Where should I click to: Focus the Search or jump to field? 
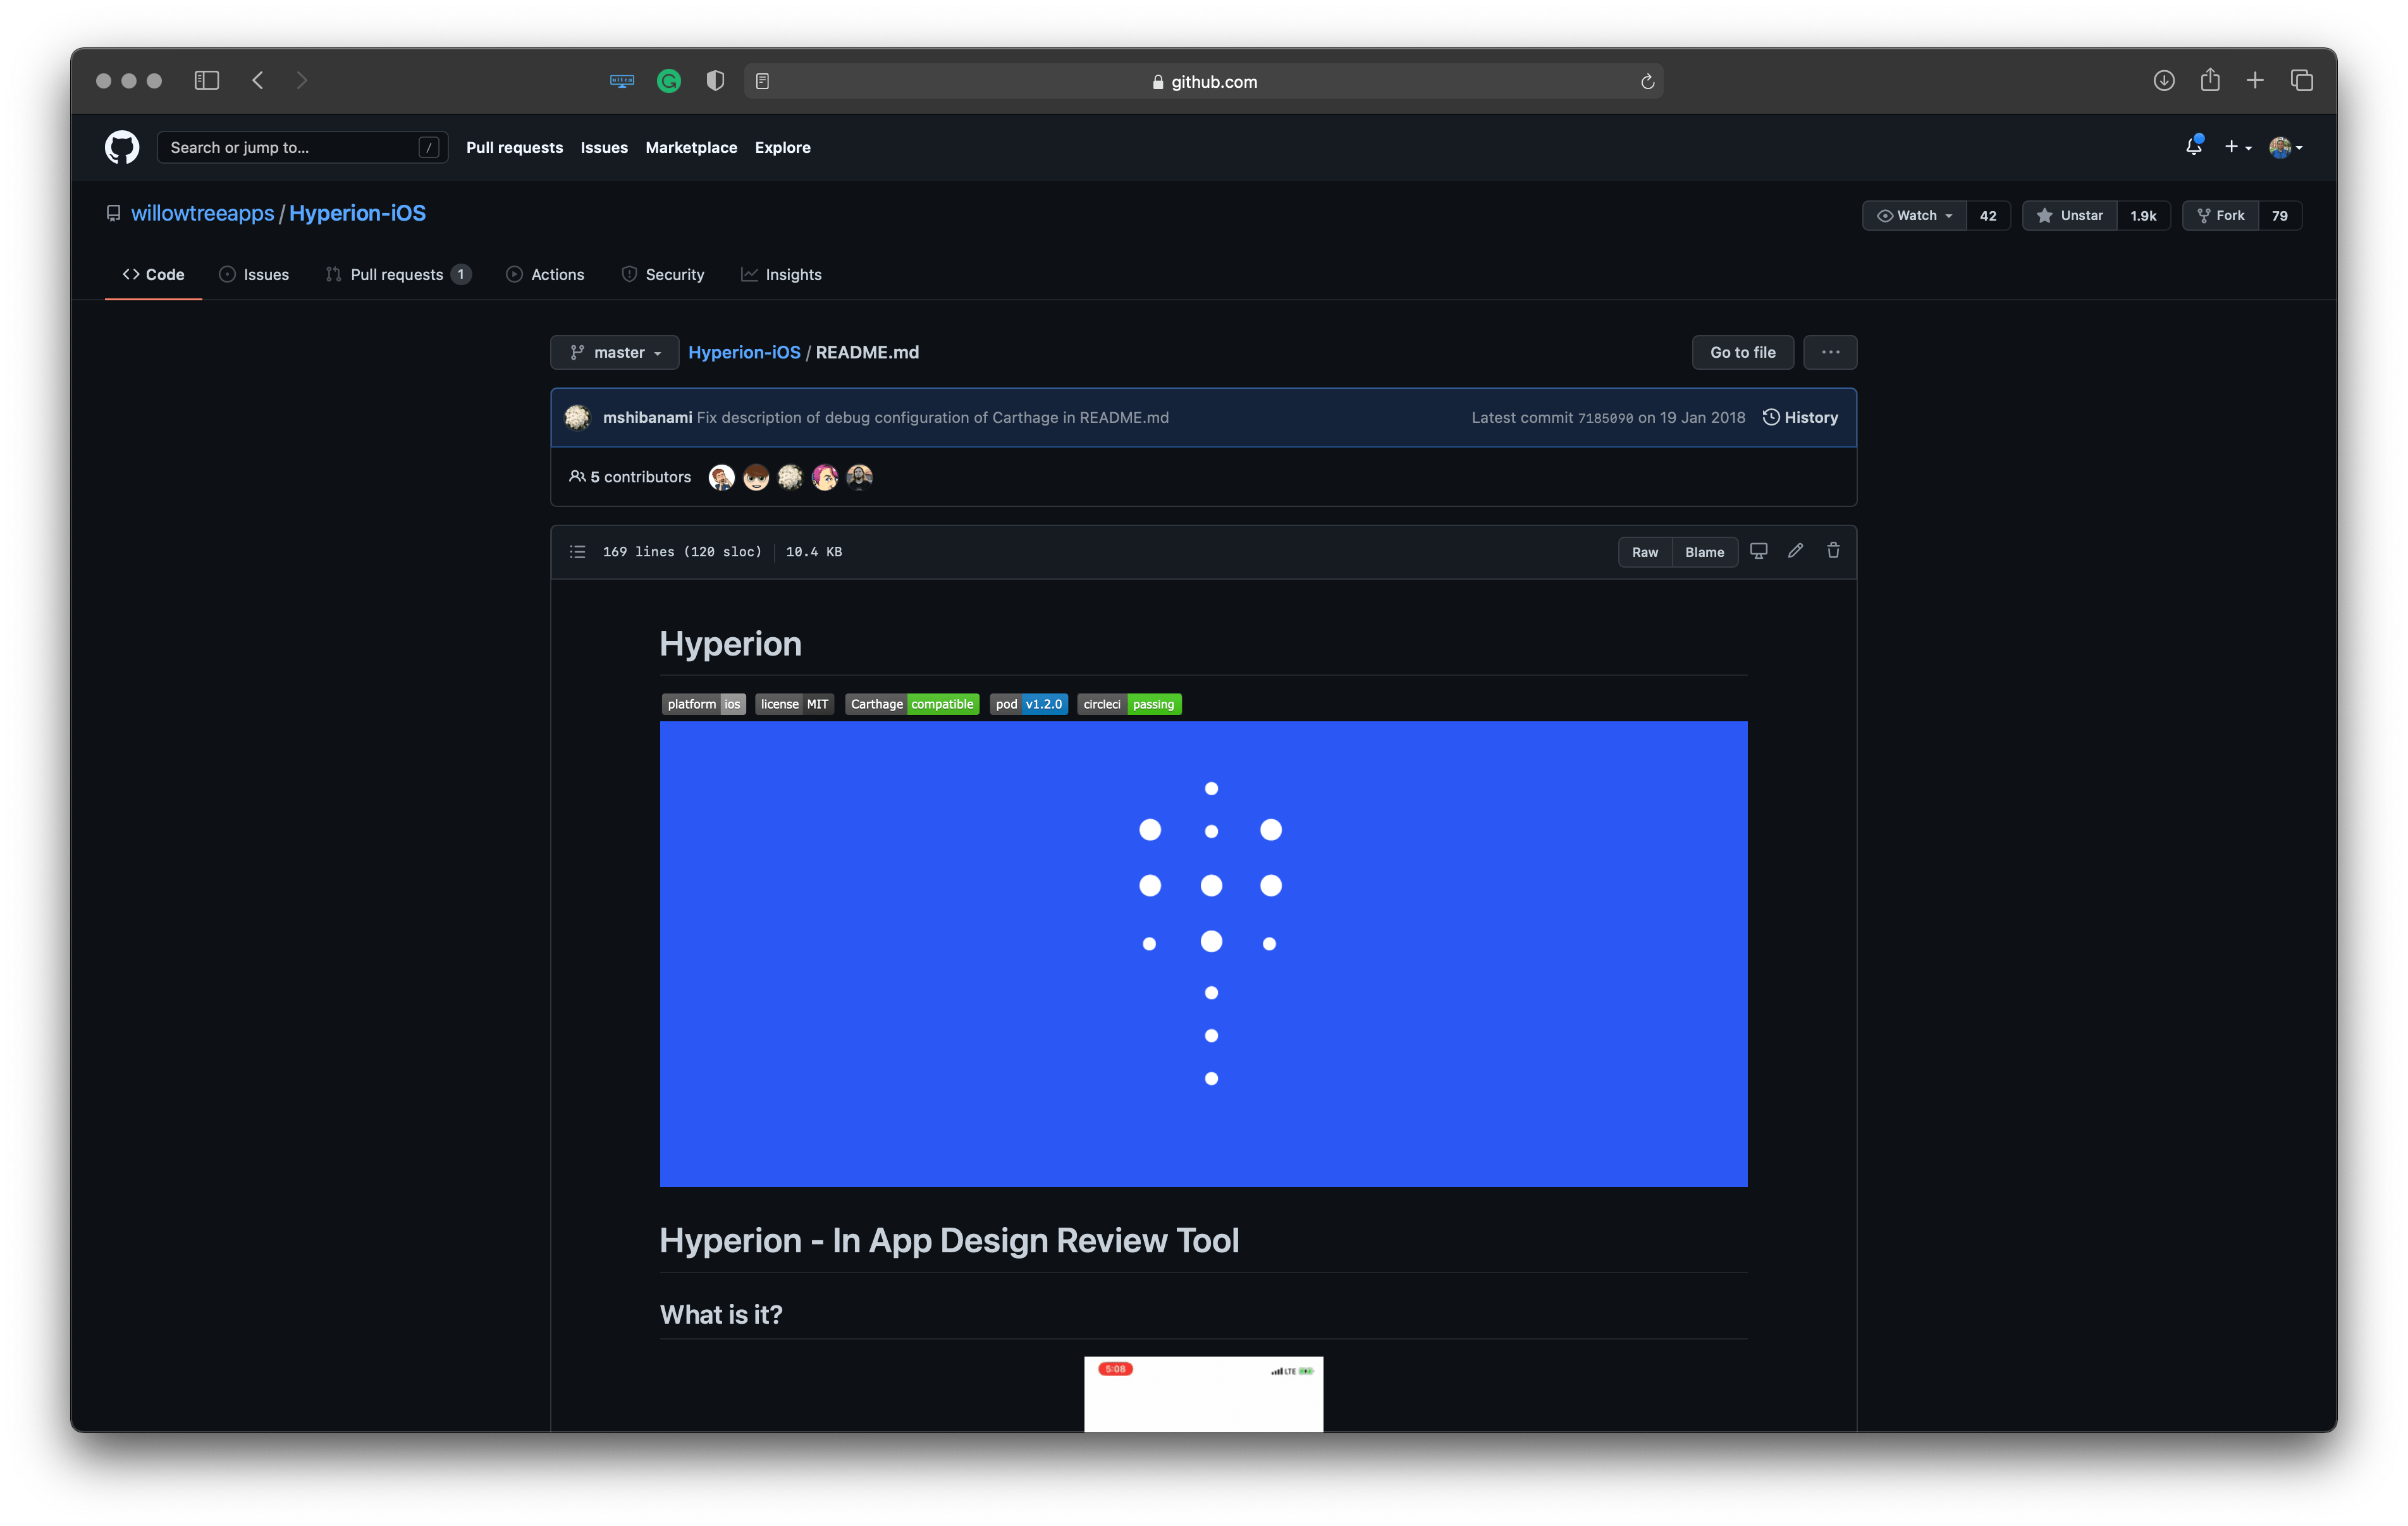(302, 147)
